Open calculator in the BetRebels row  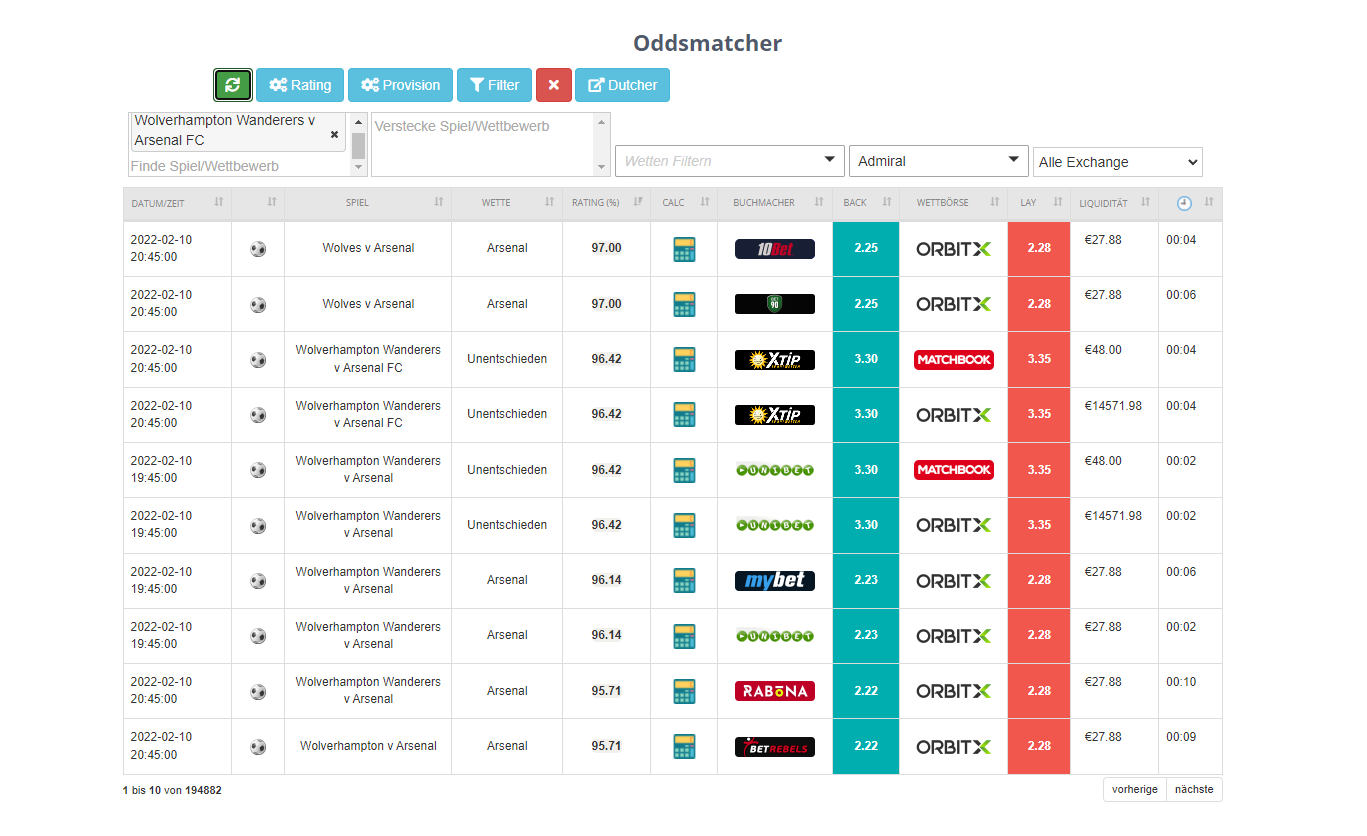[684, 747]
